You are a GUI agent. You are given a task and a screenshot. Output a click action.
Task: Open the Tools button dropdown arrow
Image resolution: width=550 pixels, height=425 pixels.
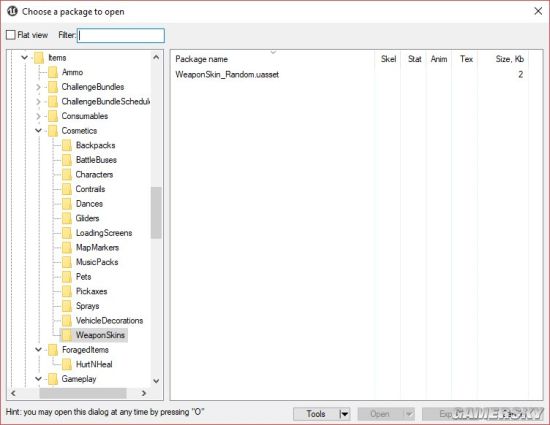click(x=344, y=414)
